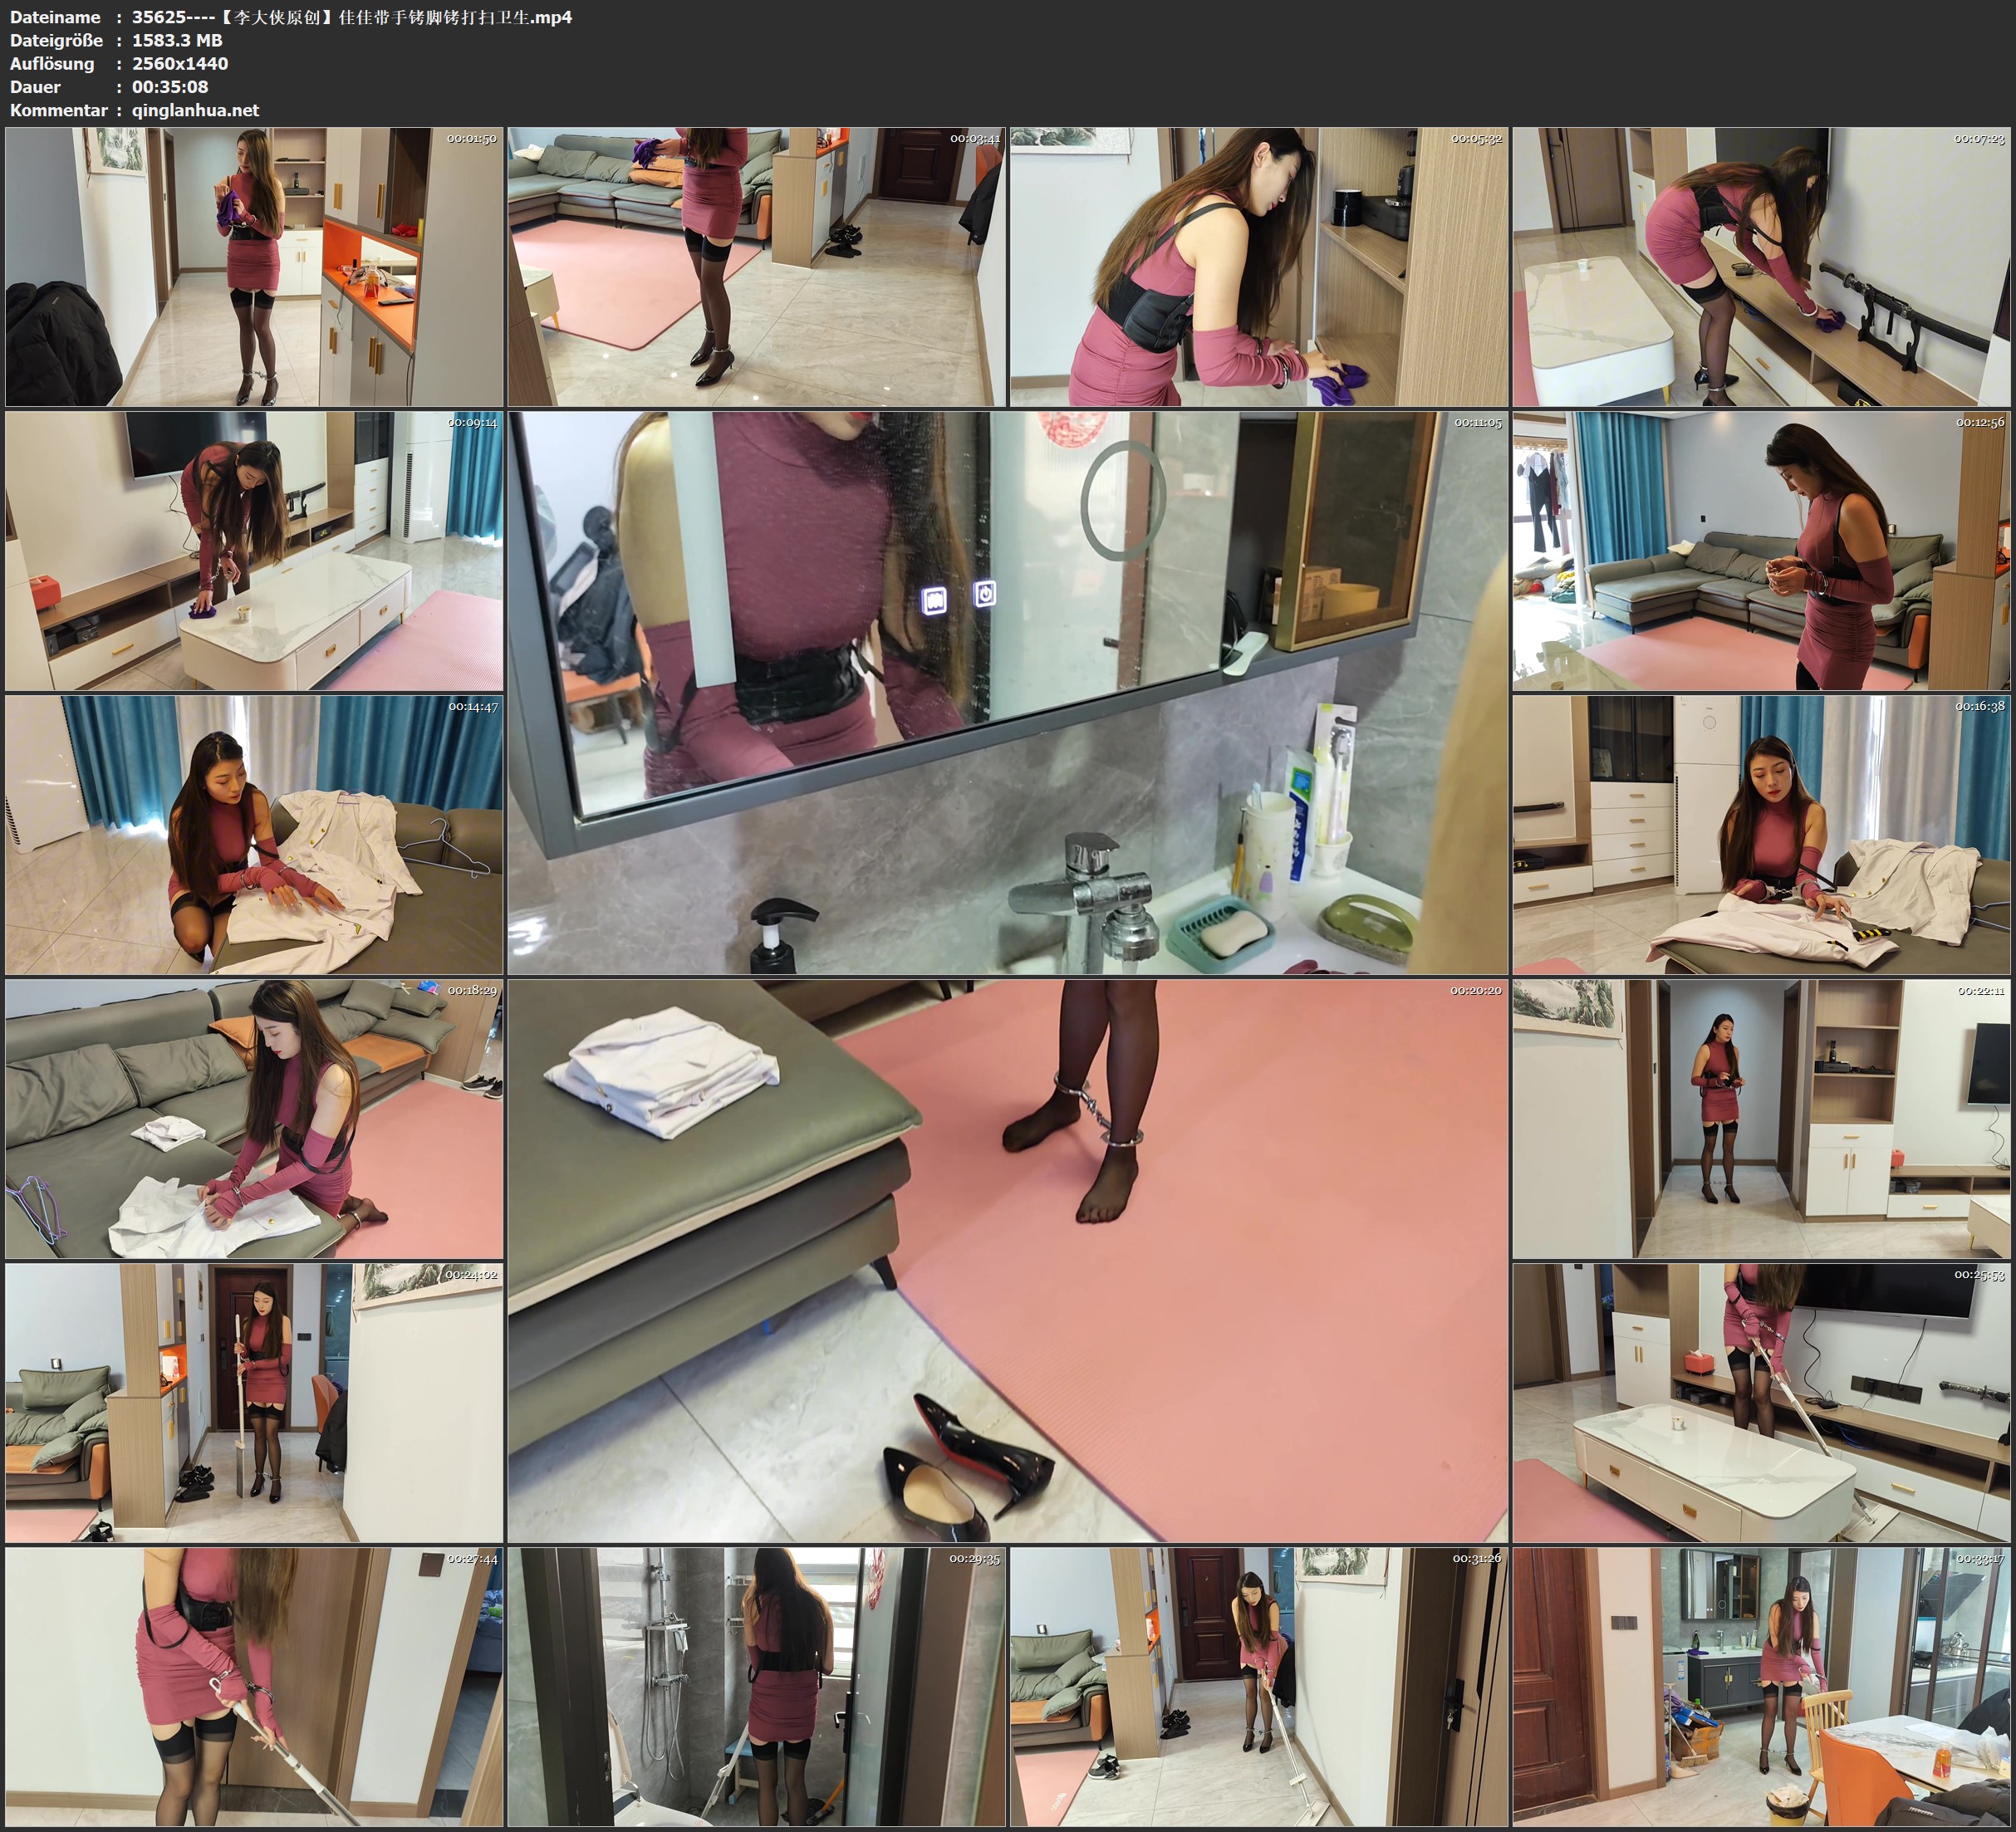Select the thumbnail stamped 00:09:14
The width and height of the screenshot is (2016, 1832).
pyautogui.click(x=254, y=551)
